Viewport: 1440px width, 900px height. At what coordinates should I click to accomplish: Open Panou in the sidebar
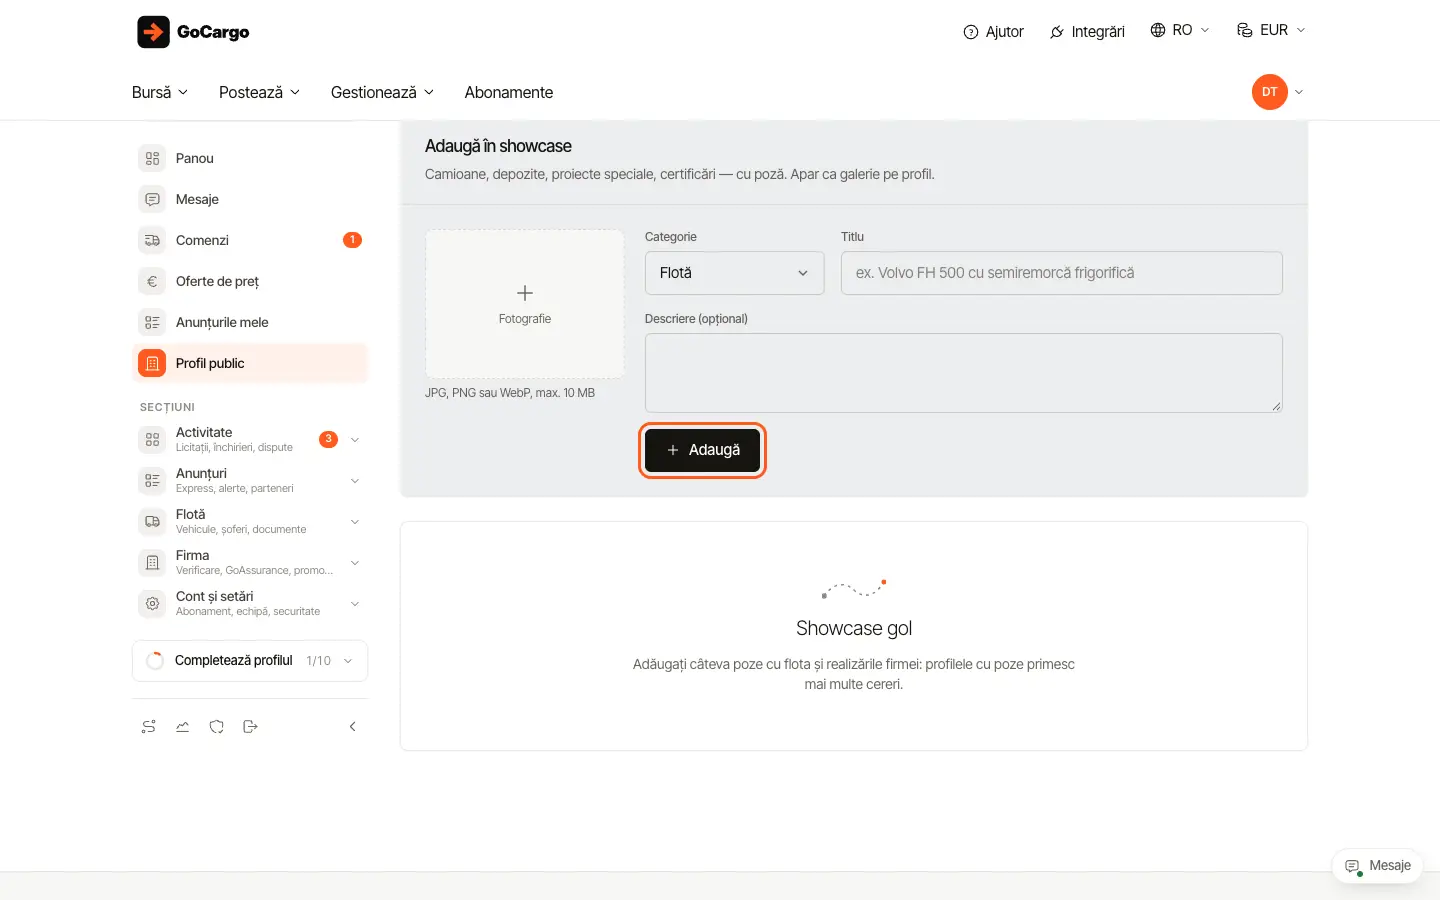click(250, 158)
